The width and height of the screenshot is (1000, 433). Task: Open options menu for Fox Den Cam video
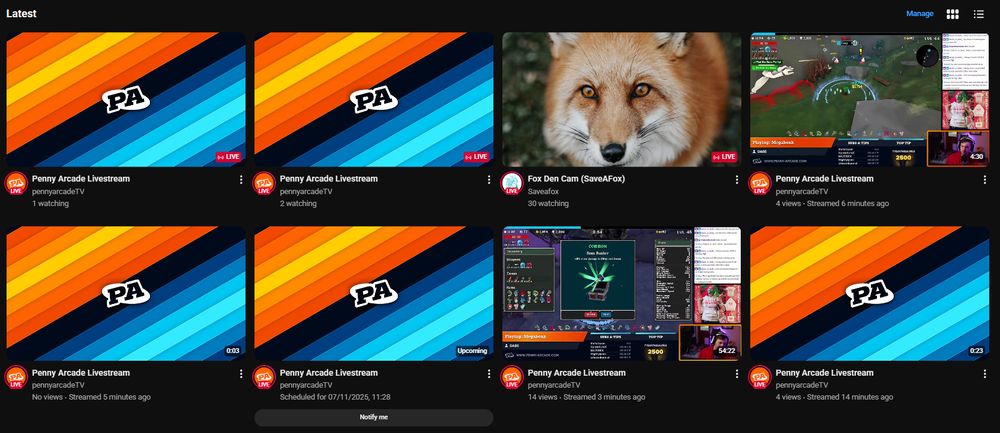(x=737, y=180)
